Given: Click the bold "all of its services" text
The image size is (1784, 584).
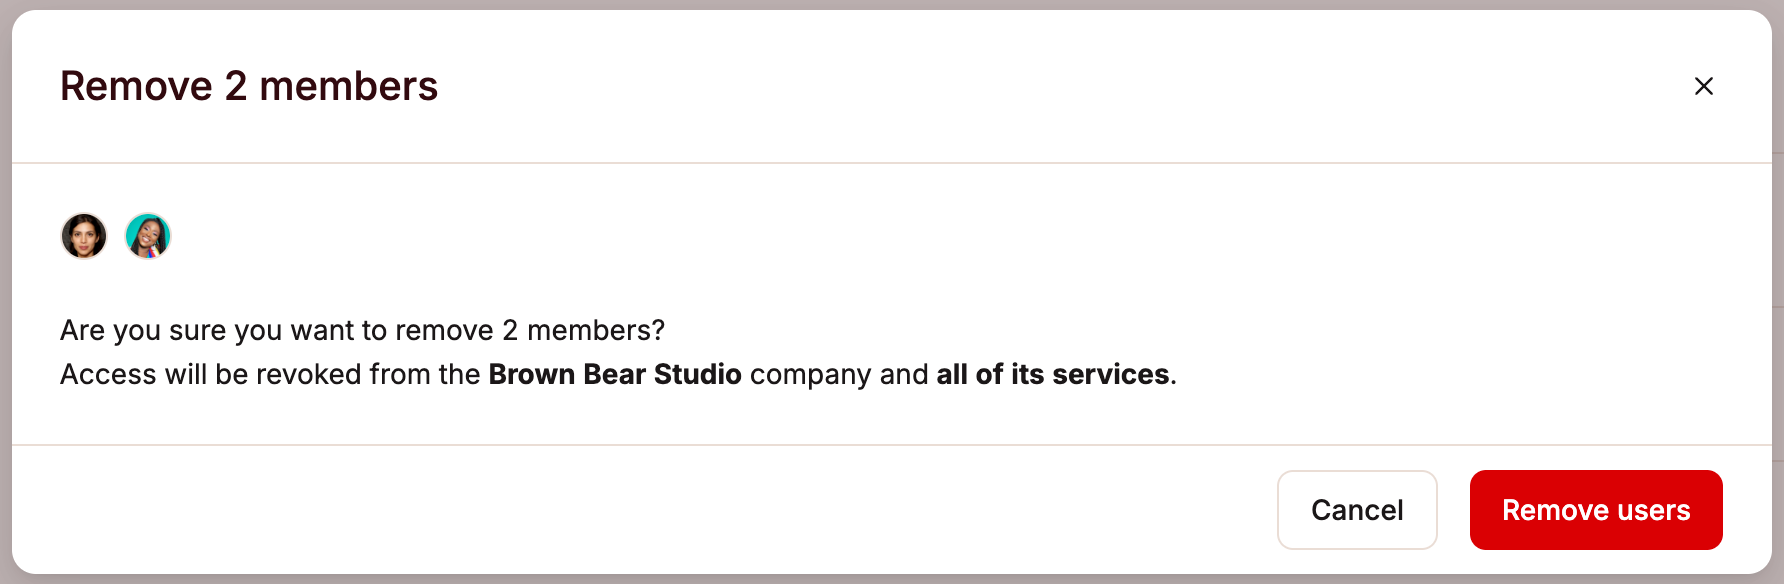Looking at the screenshot, I should (x=1053, y=374).
